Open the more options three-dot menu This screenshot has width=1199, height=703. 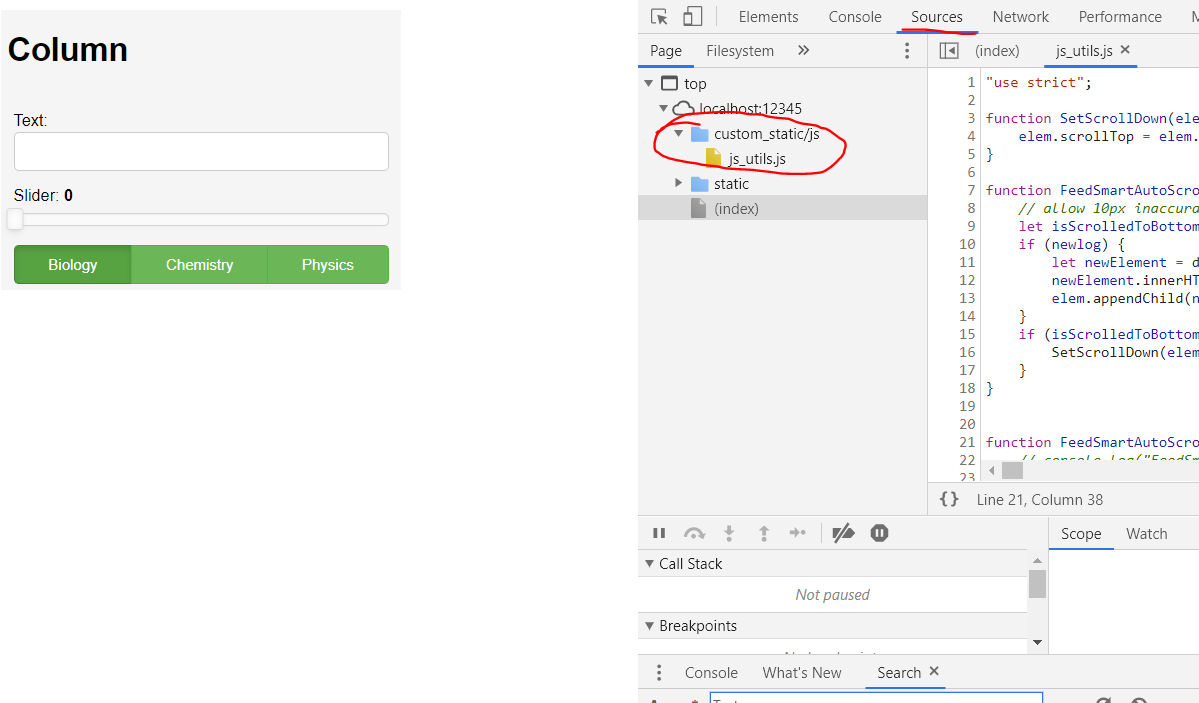pyautogui.click(x=907, y=50)
